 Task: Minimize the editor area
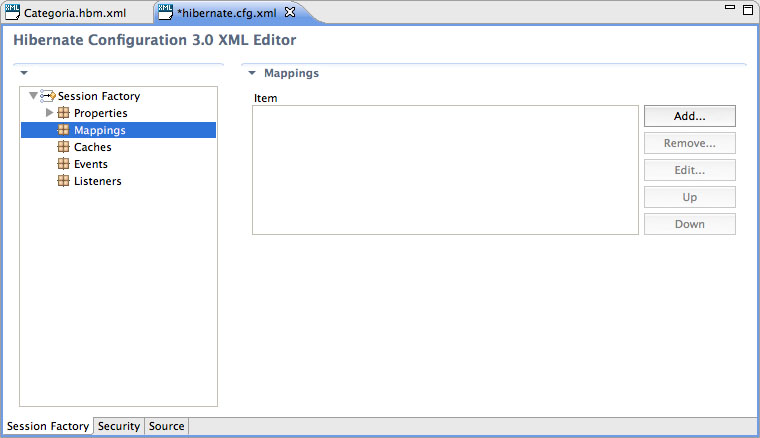(730, 7)
